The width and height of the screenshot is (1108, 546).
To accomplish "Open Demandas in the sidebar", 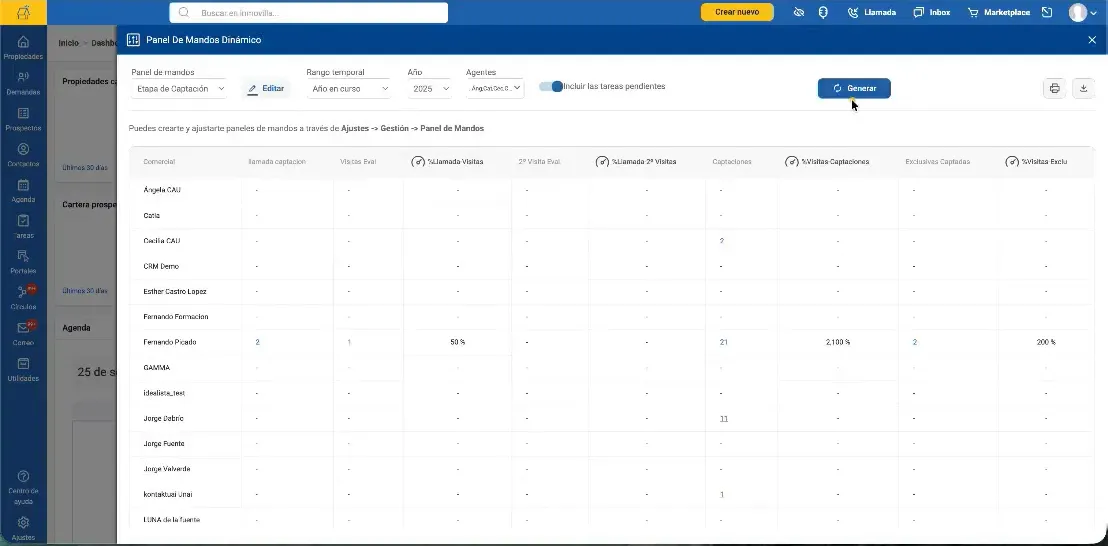I will [x=23, y=83].
